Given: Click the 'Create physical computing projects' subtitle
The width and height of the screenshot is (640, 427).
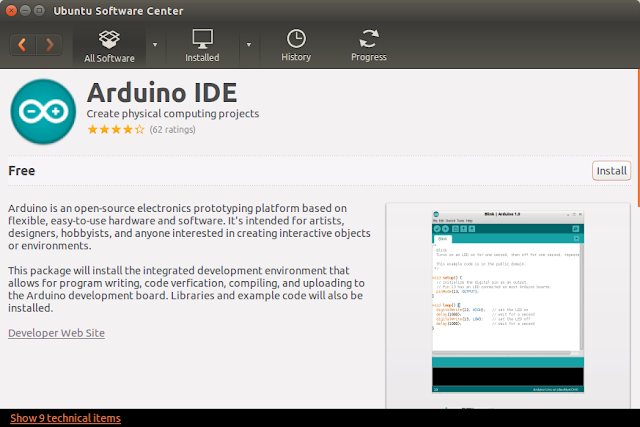Looking at the screenshot, I should (x=173, y=113).
